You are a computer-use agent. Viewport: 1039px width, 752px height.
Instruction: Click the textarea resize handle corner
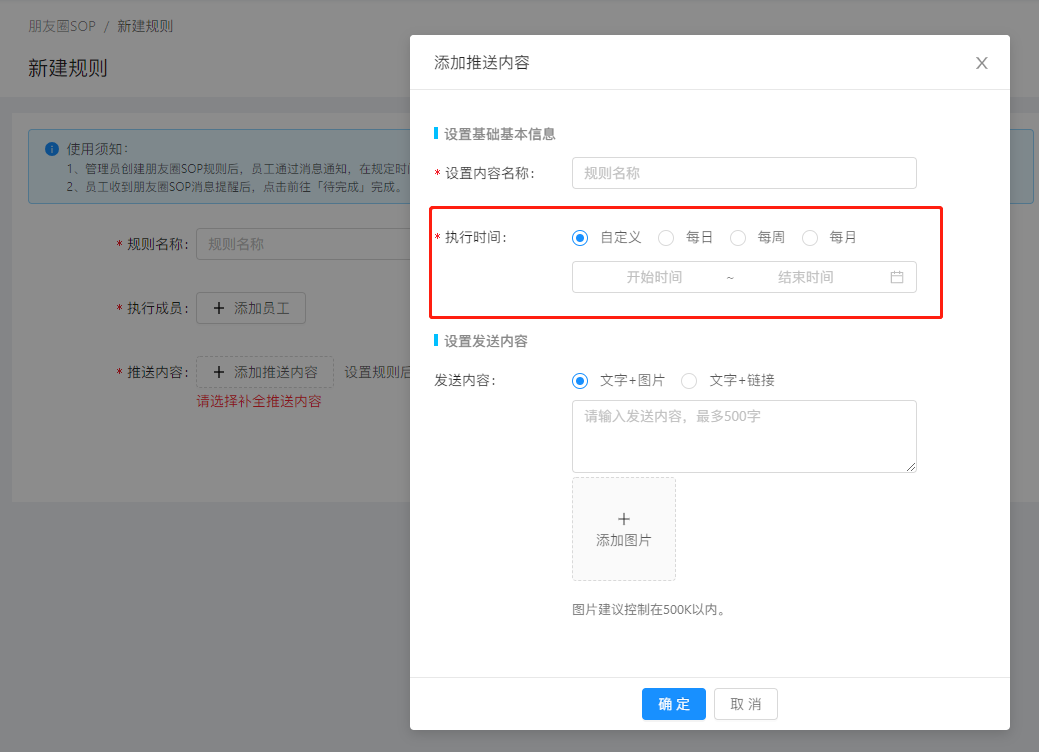pyautogui.click(x=911, y=467)
